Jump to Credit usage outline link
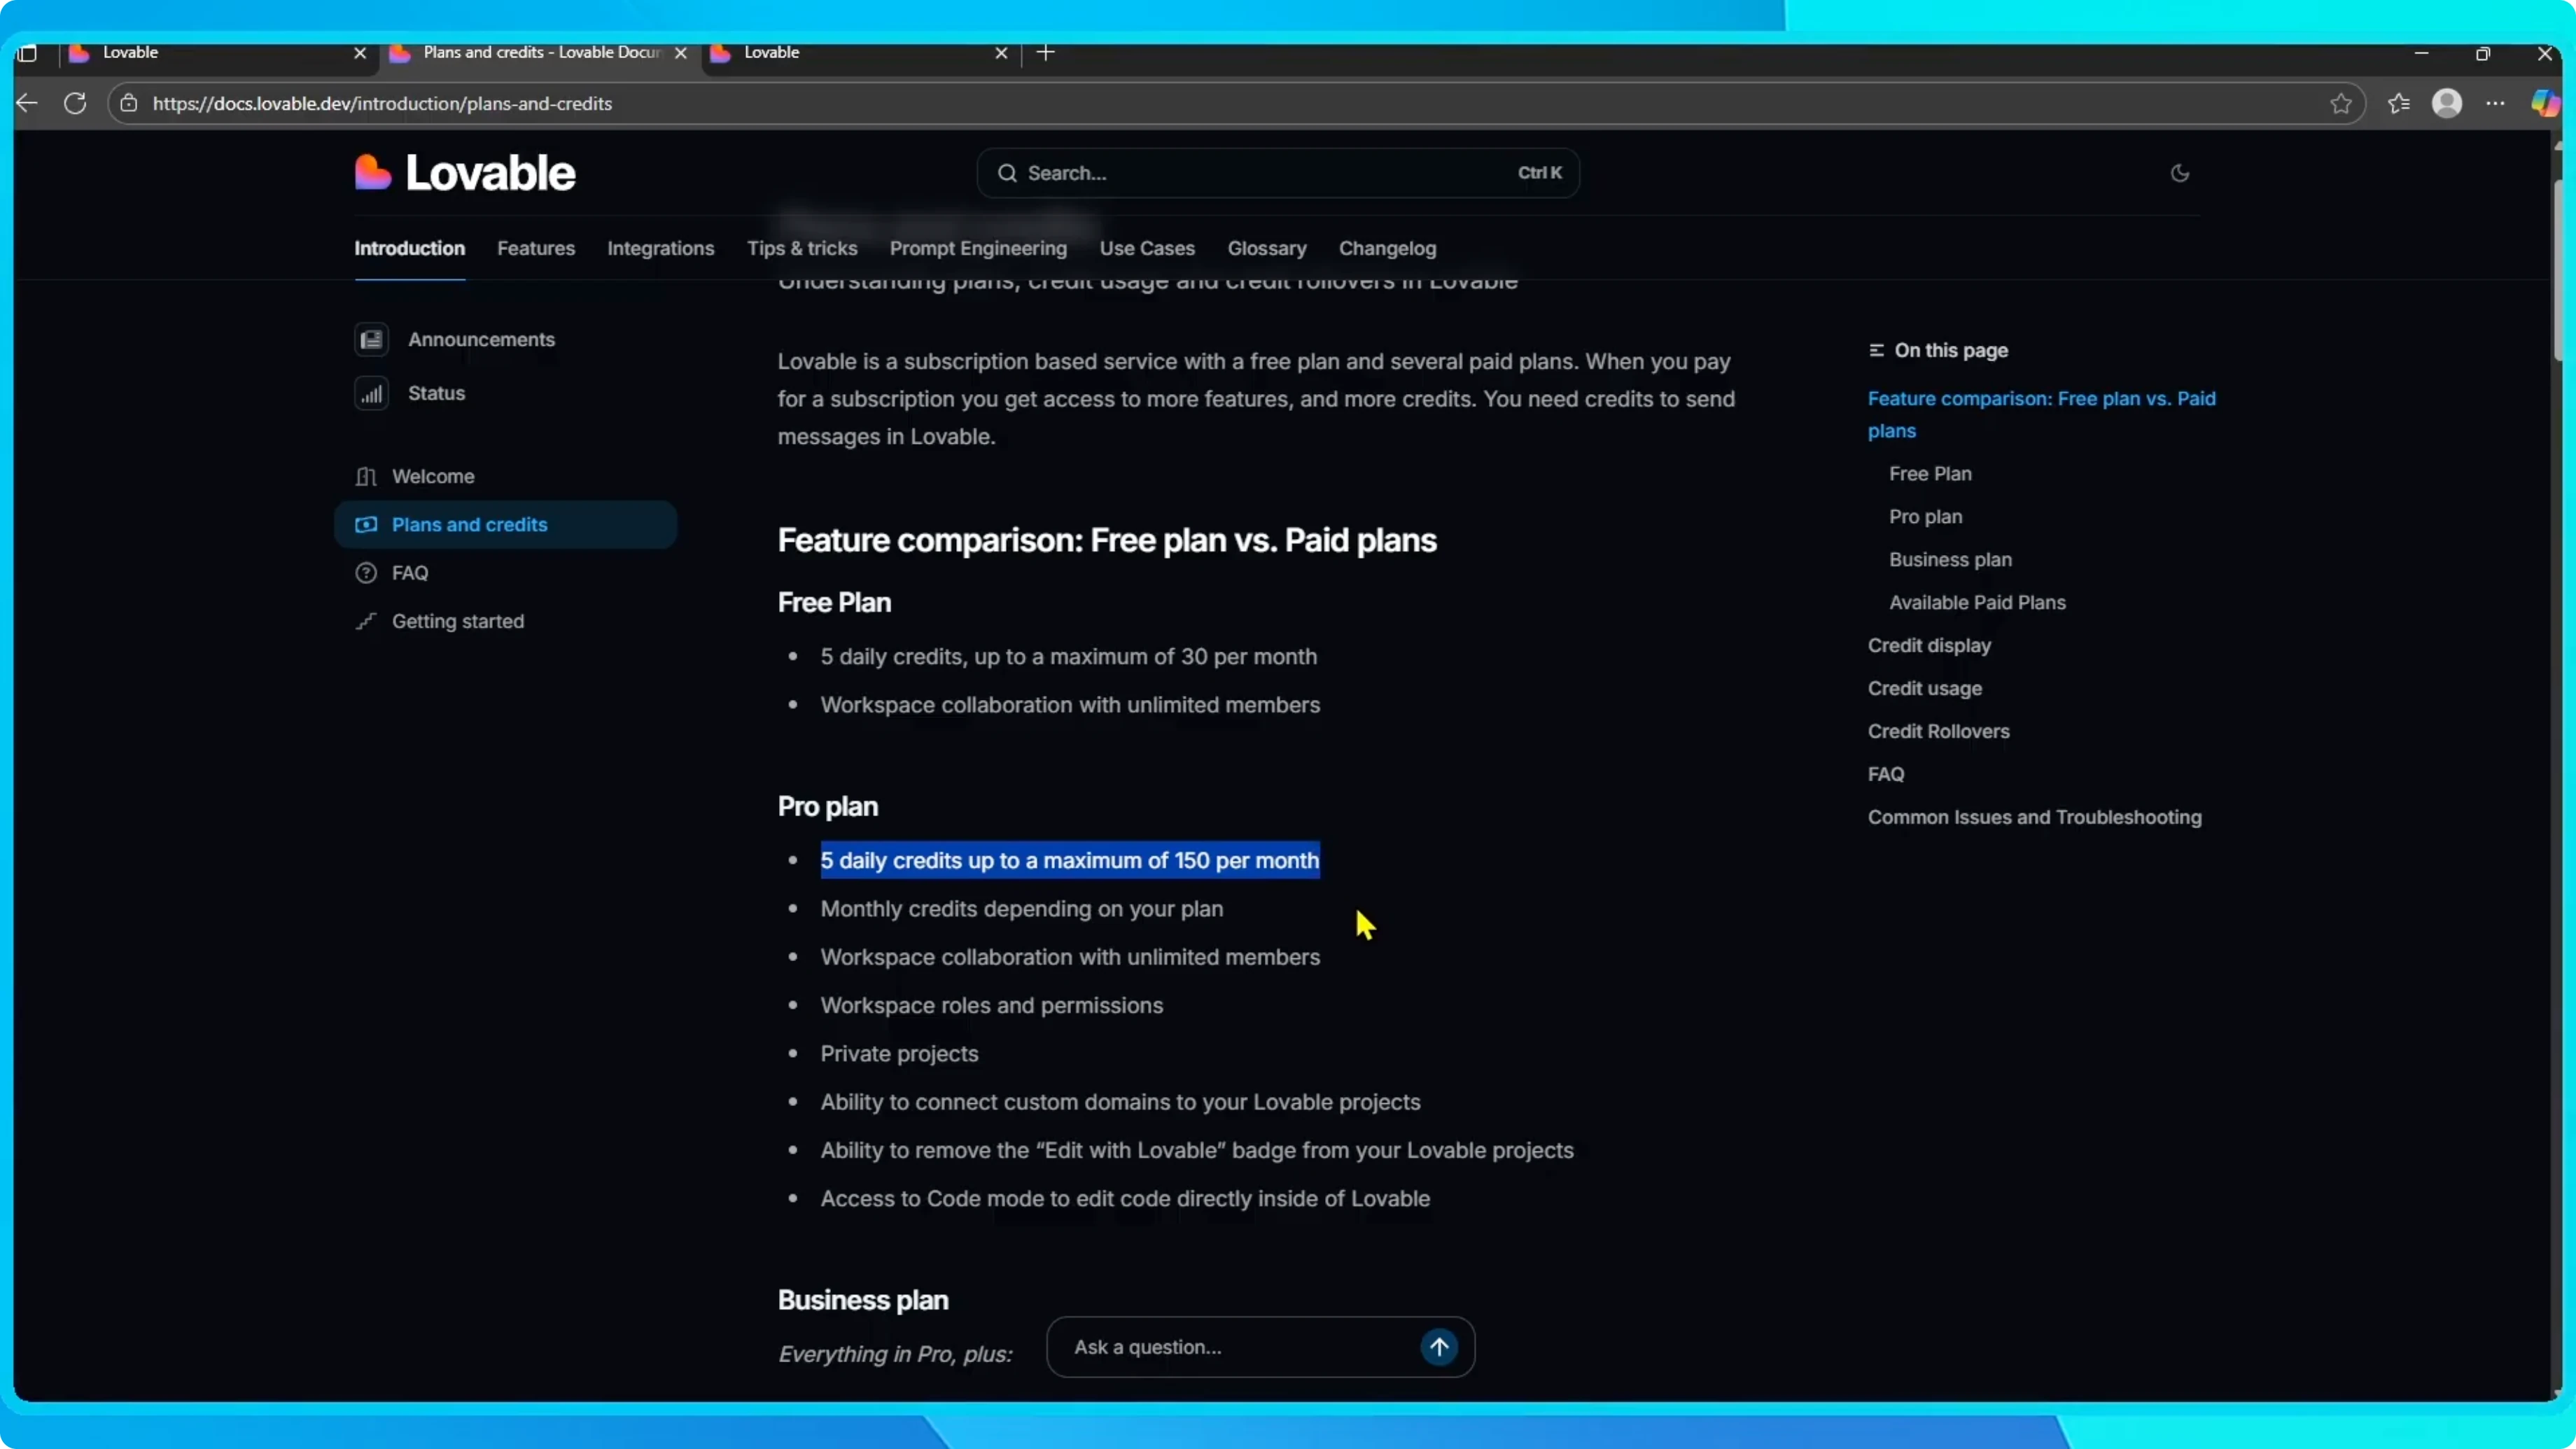The image size is (2576, 1449). (x=1924, y=688)
